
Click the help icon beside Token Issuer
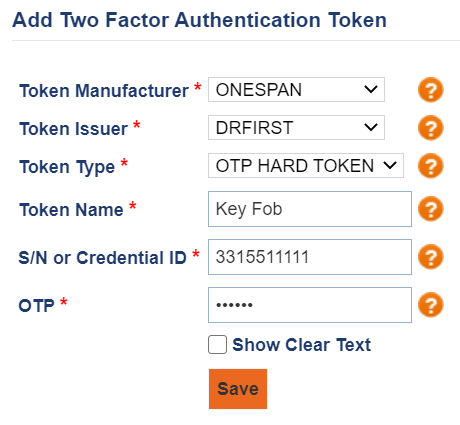coord(430,128)
